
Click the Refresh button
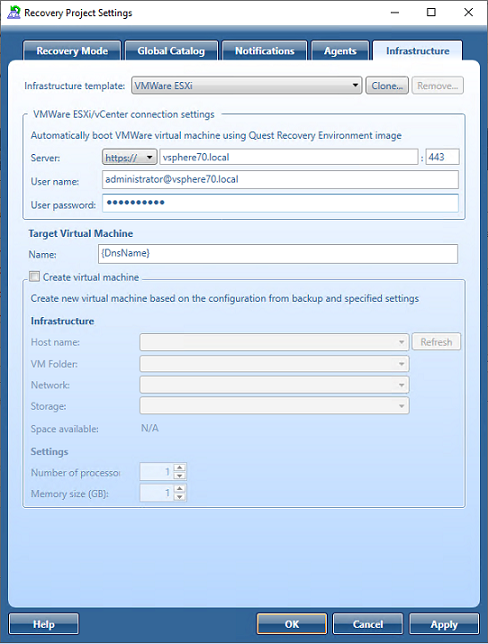pyautogui.click(x=436, y=342)
